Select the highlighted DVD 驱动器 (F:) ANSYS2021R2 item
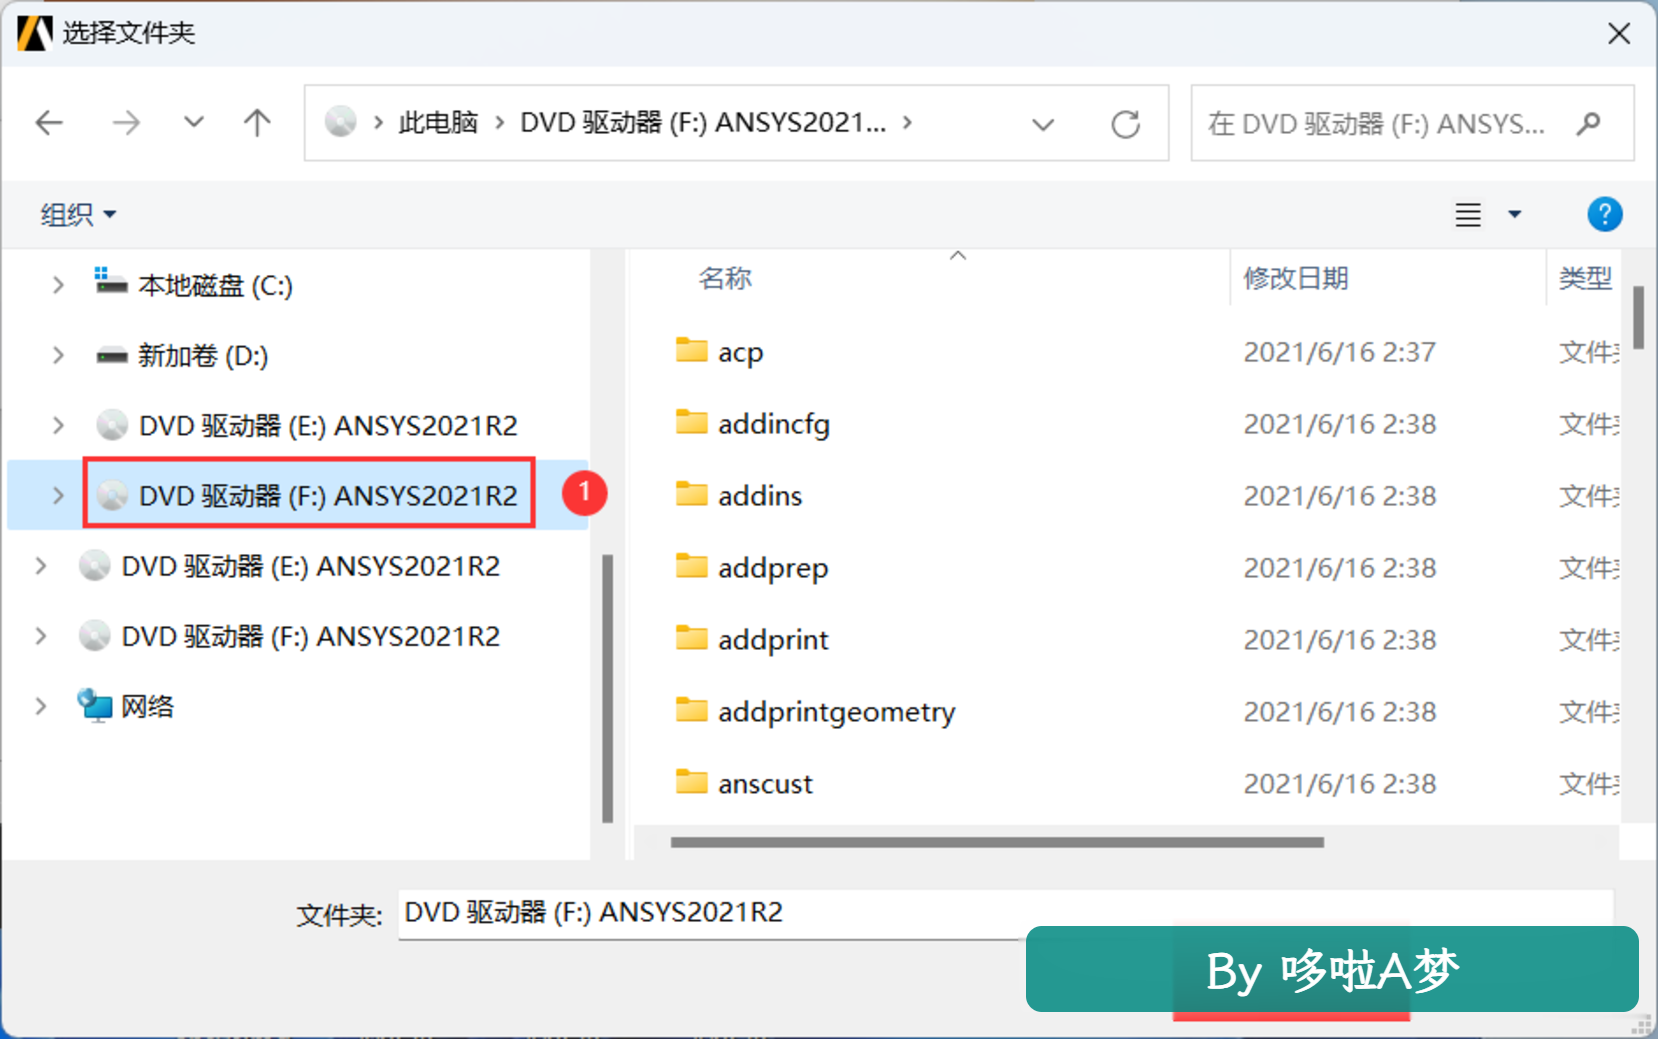Viewport: 1658px width, 1039px height. [x=309, y=494]
